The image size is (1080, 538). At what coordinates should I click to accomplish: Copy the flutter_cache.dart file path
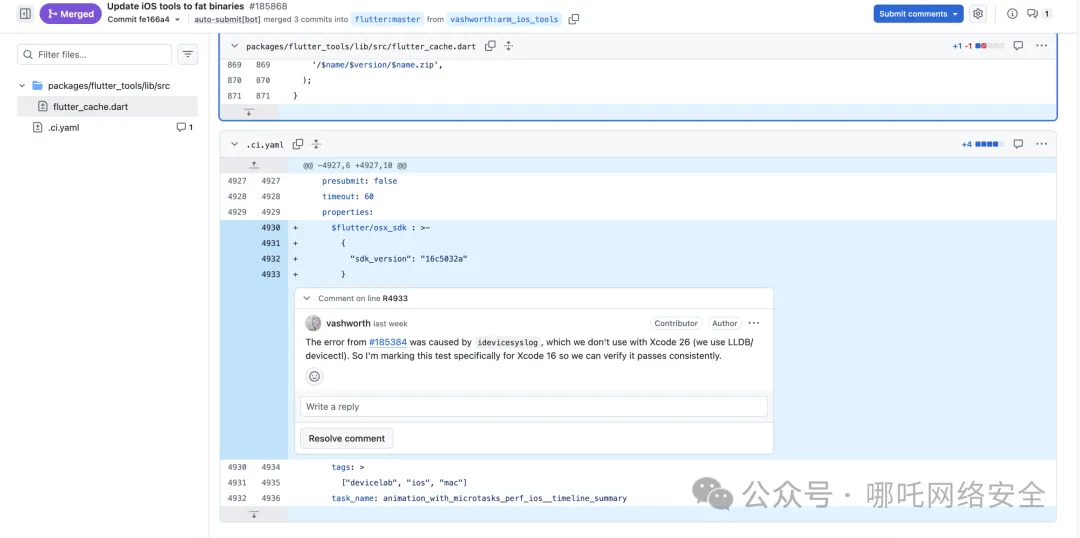point(490,46)
